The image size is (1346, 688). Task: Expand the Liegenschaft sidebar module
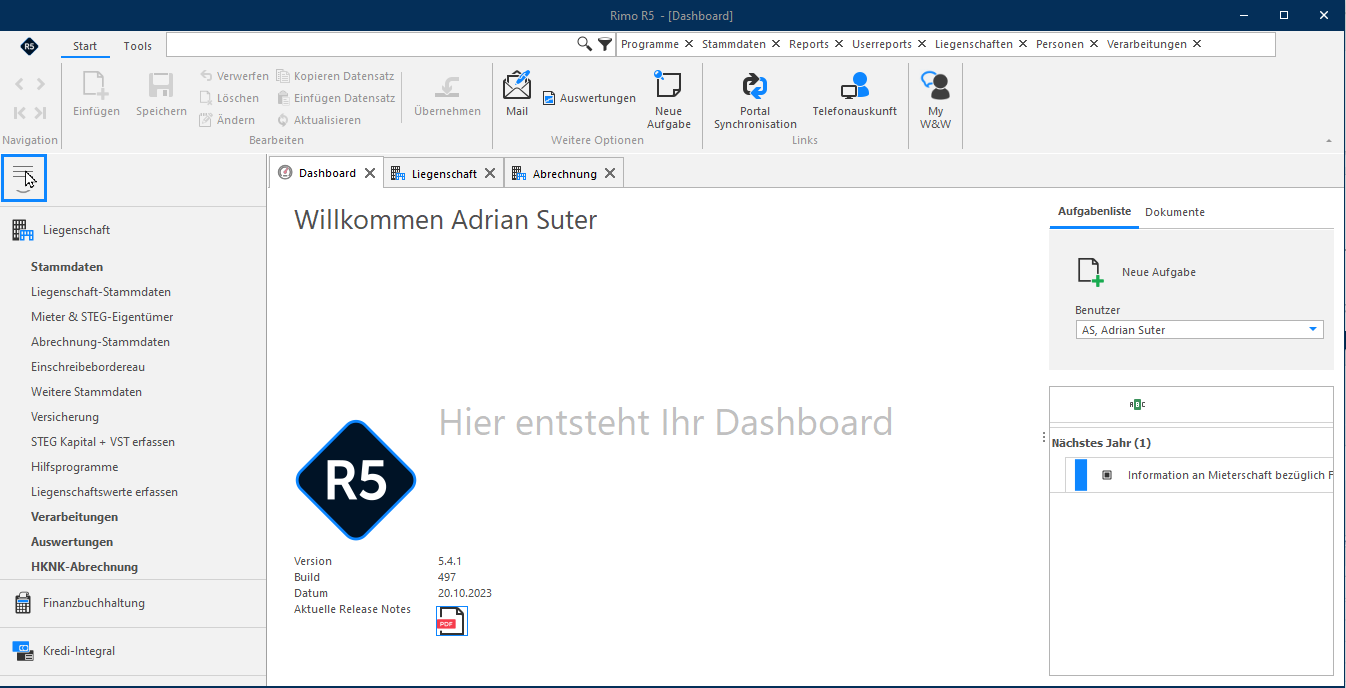133,230
